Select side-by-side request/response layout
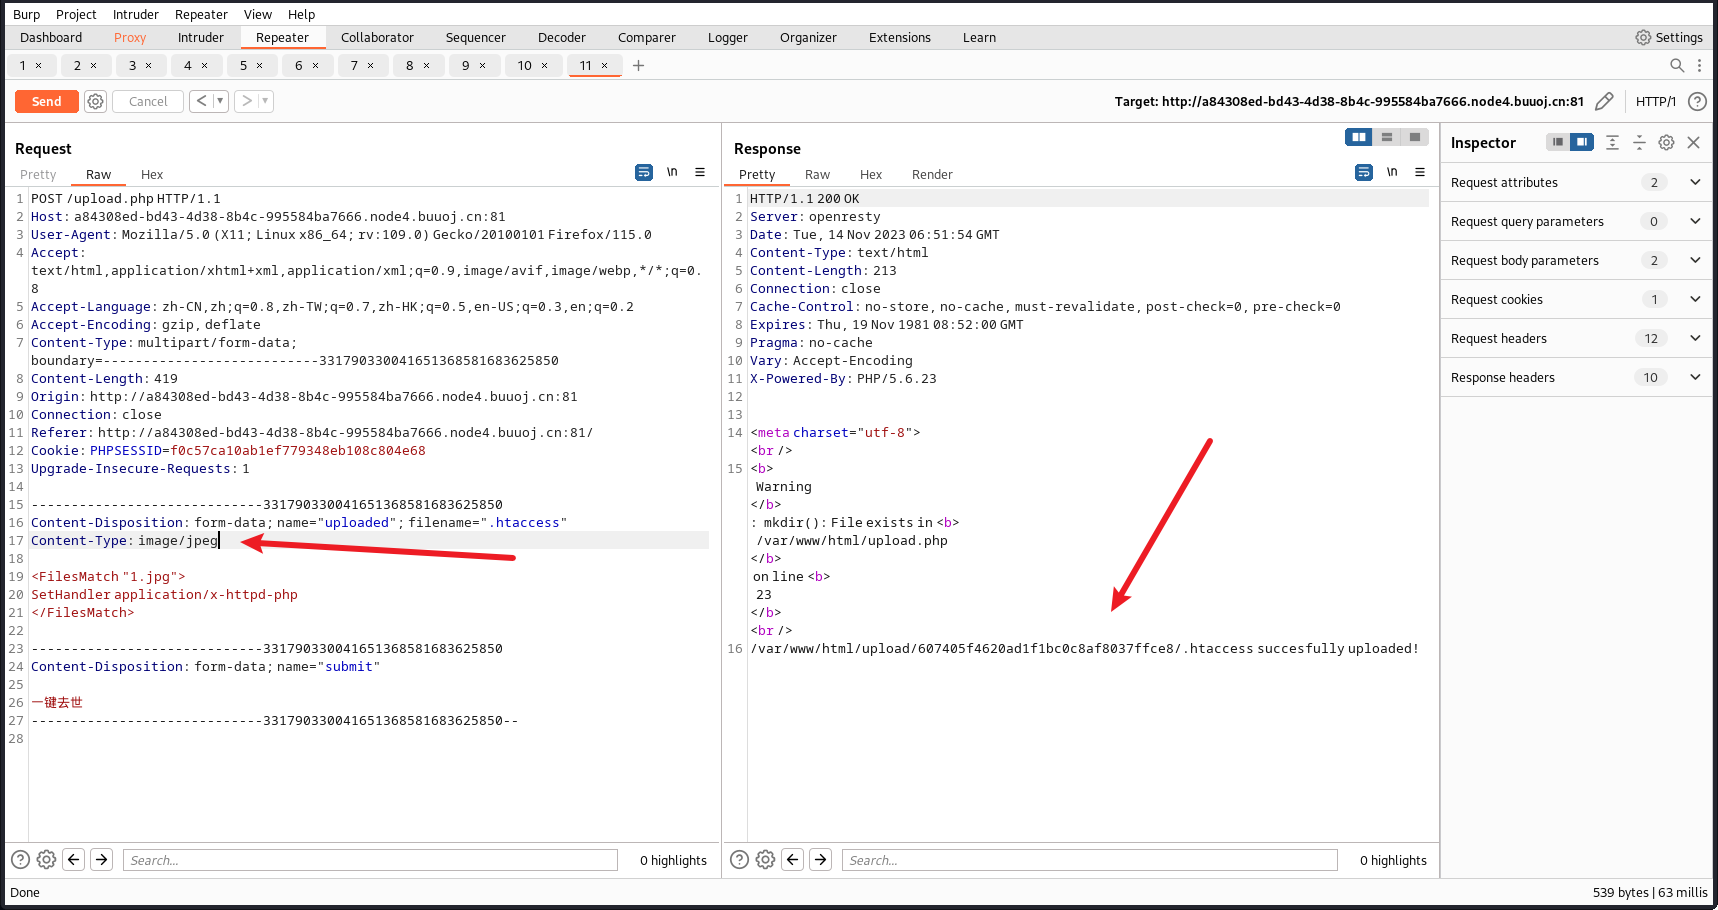1718x910 pixels. click(1358, 137)
